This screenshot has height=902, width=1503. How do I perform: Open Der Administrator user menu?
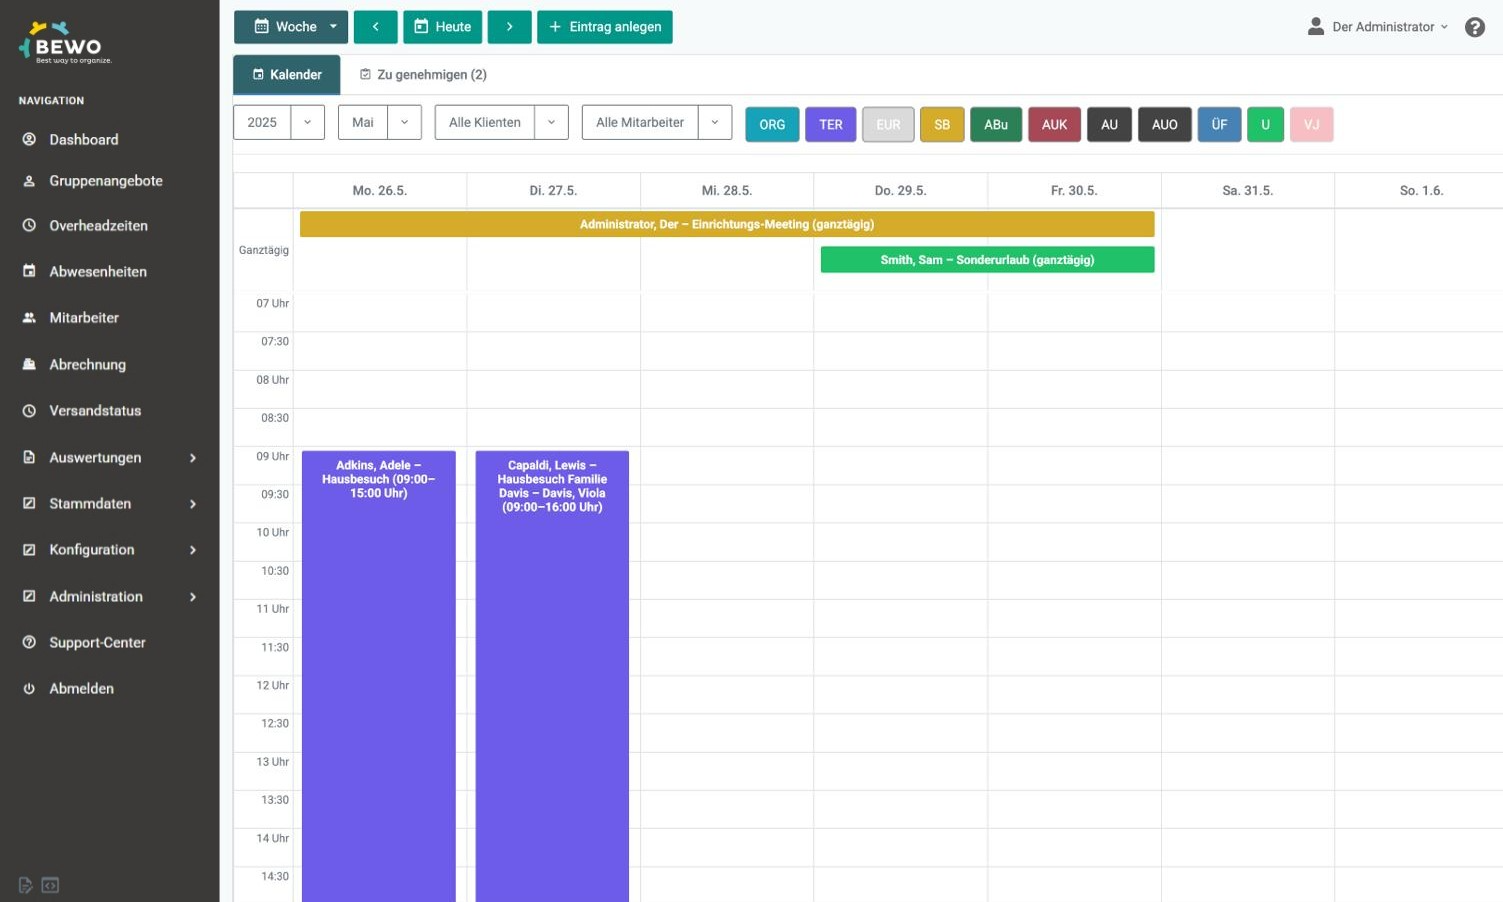[x=1378, y=27]
